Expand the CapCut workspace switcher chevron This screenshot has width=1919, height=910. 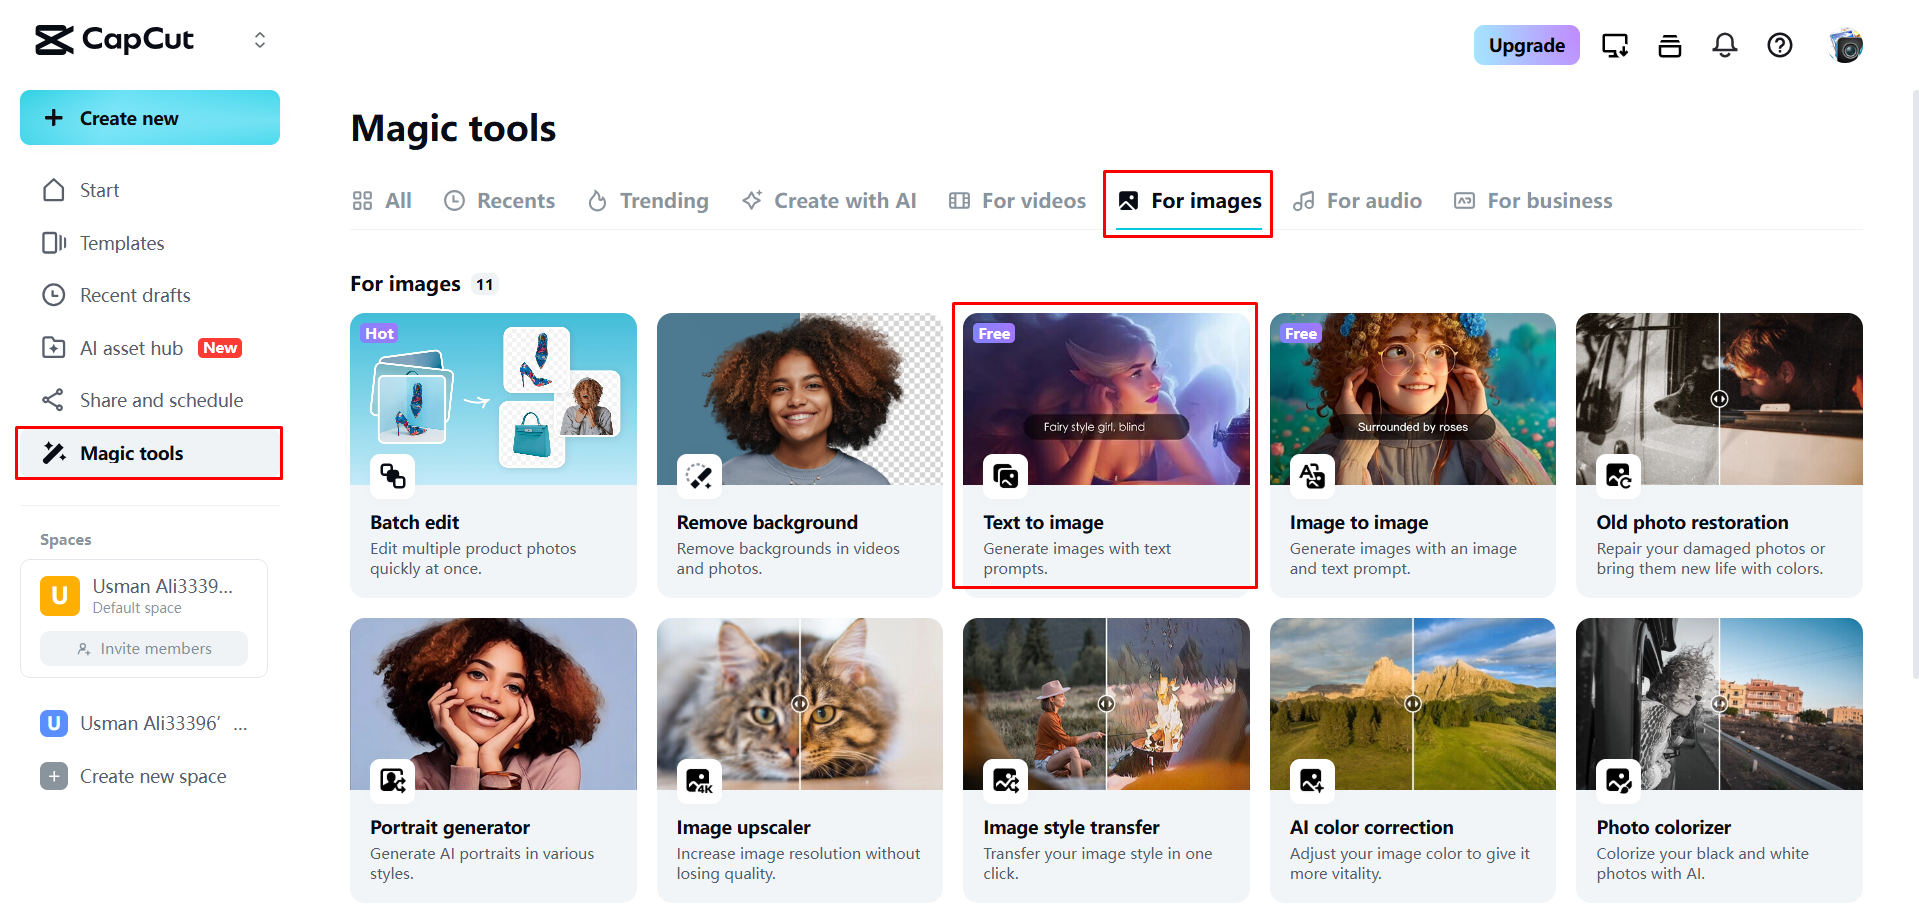(260, 40)
